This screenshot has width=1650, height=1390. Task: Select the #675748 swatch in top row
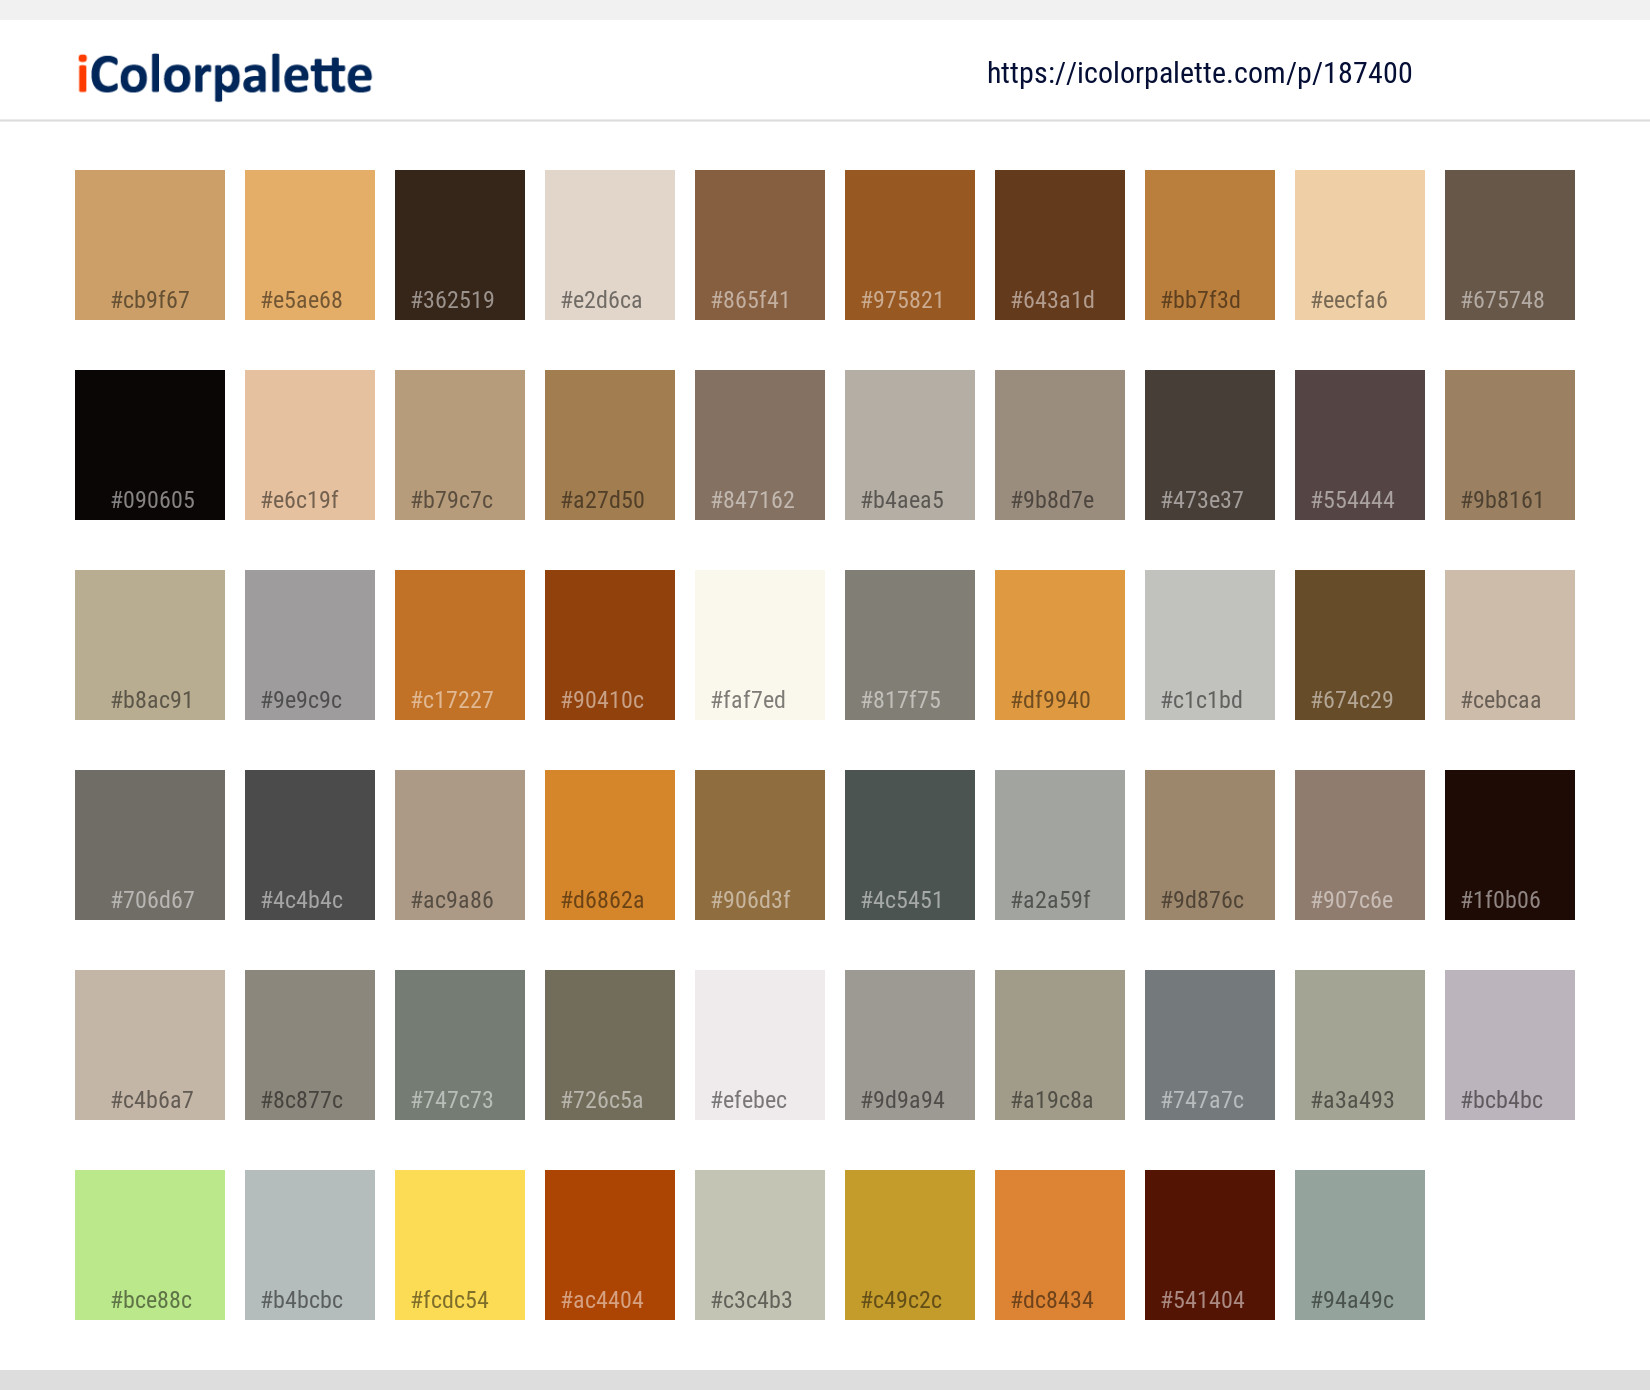tap(1509, 244)
